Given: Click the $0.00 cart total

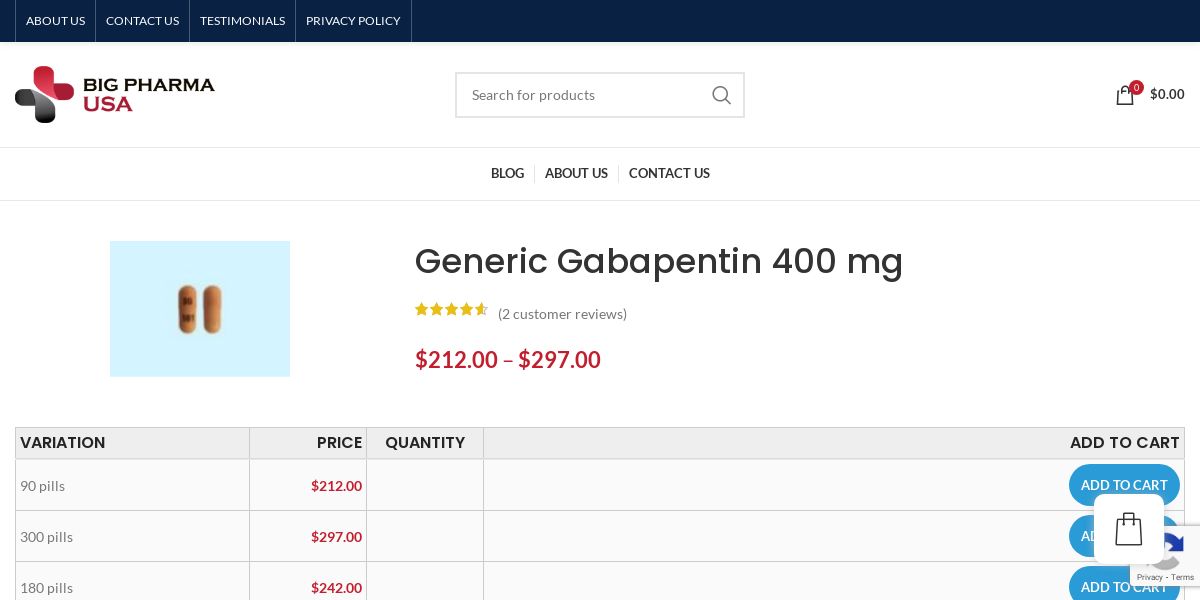Looking at the screenshot, I should click(1167, 94).
